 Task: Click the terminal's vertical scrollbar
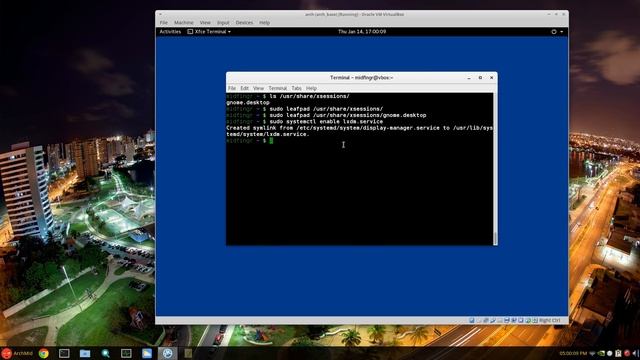496,169
